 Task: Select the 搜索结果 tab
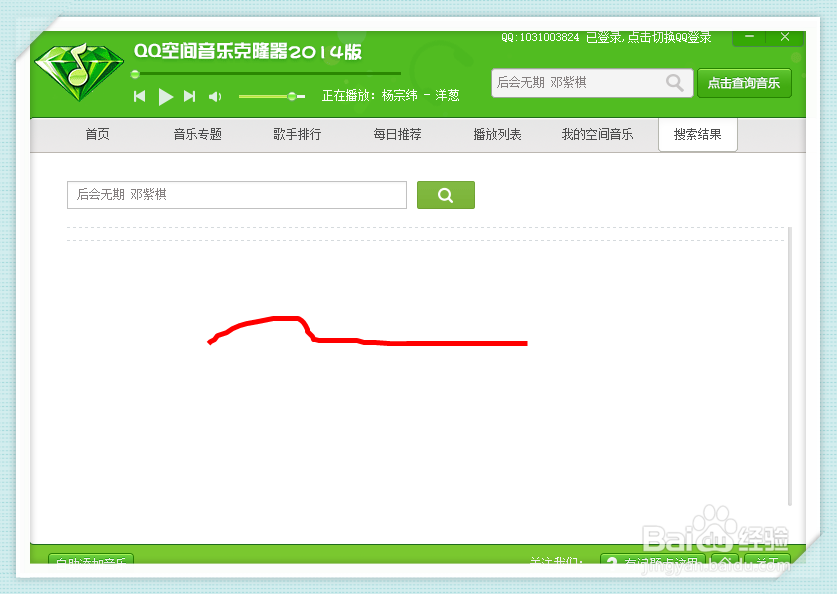(698, 134)
